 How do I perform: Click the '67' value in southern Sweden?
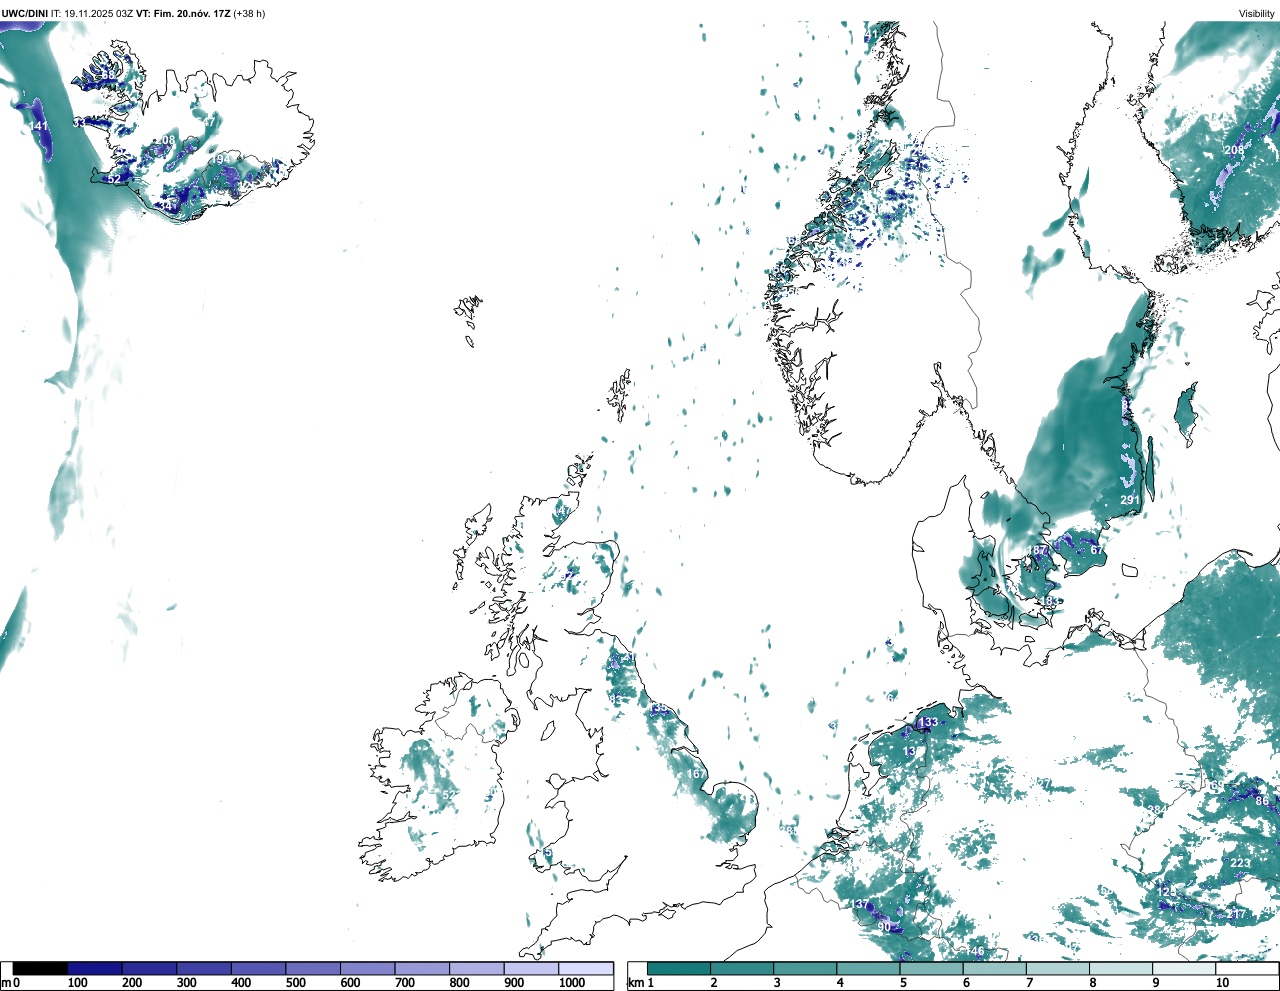(x=1097, y=550)
